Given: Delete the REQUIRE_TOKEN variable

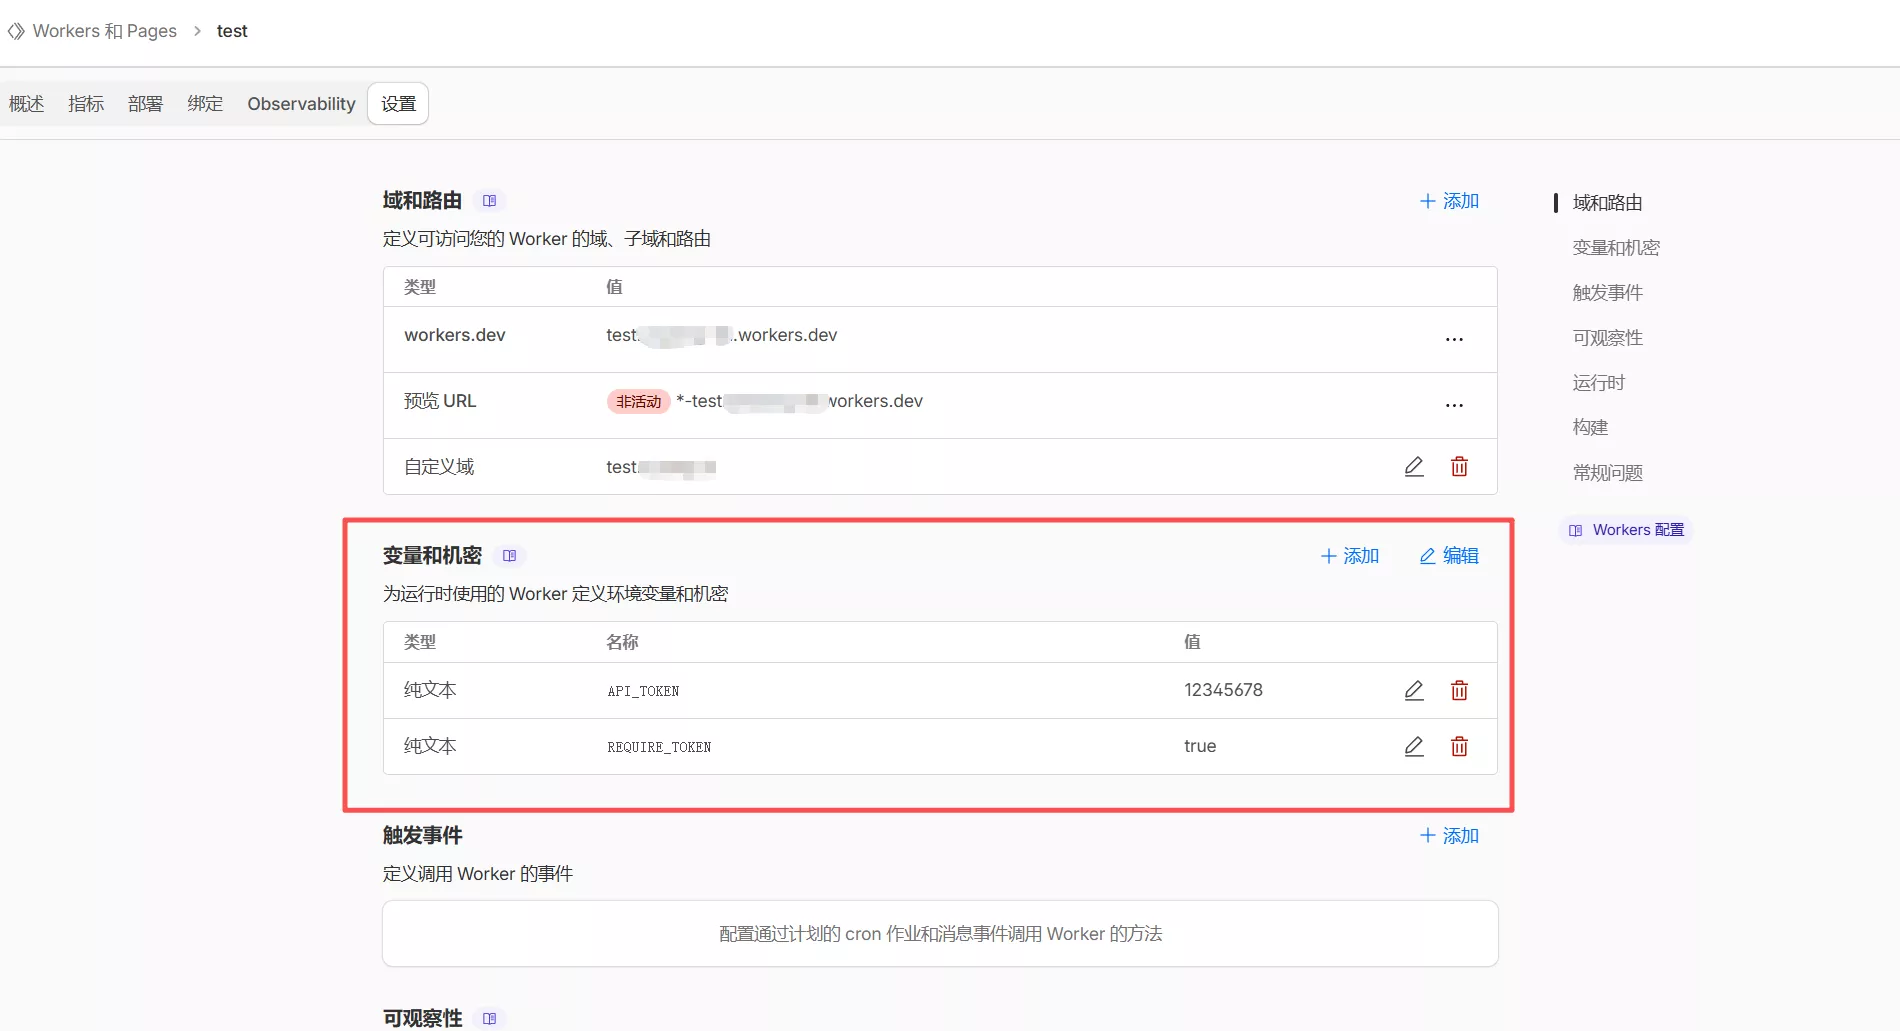Looking at the screenshot, I should [1459, 746].
